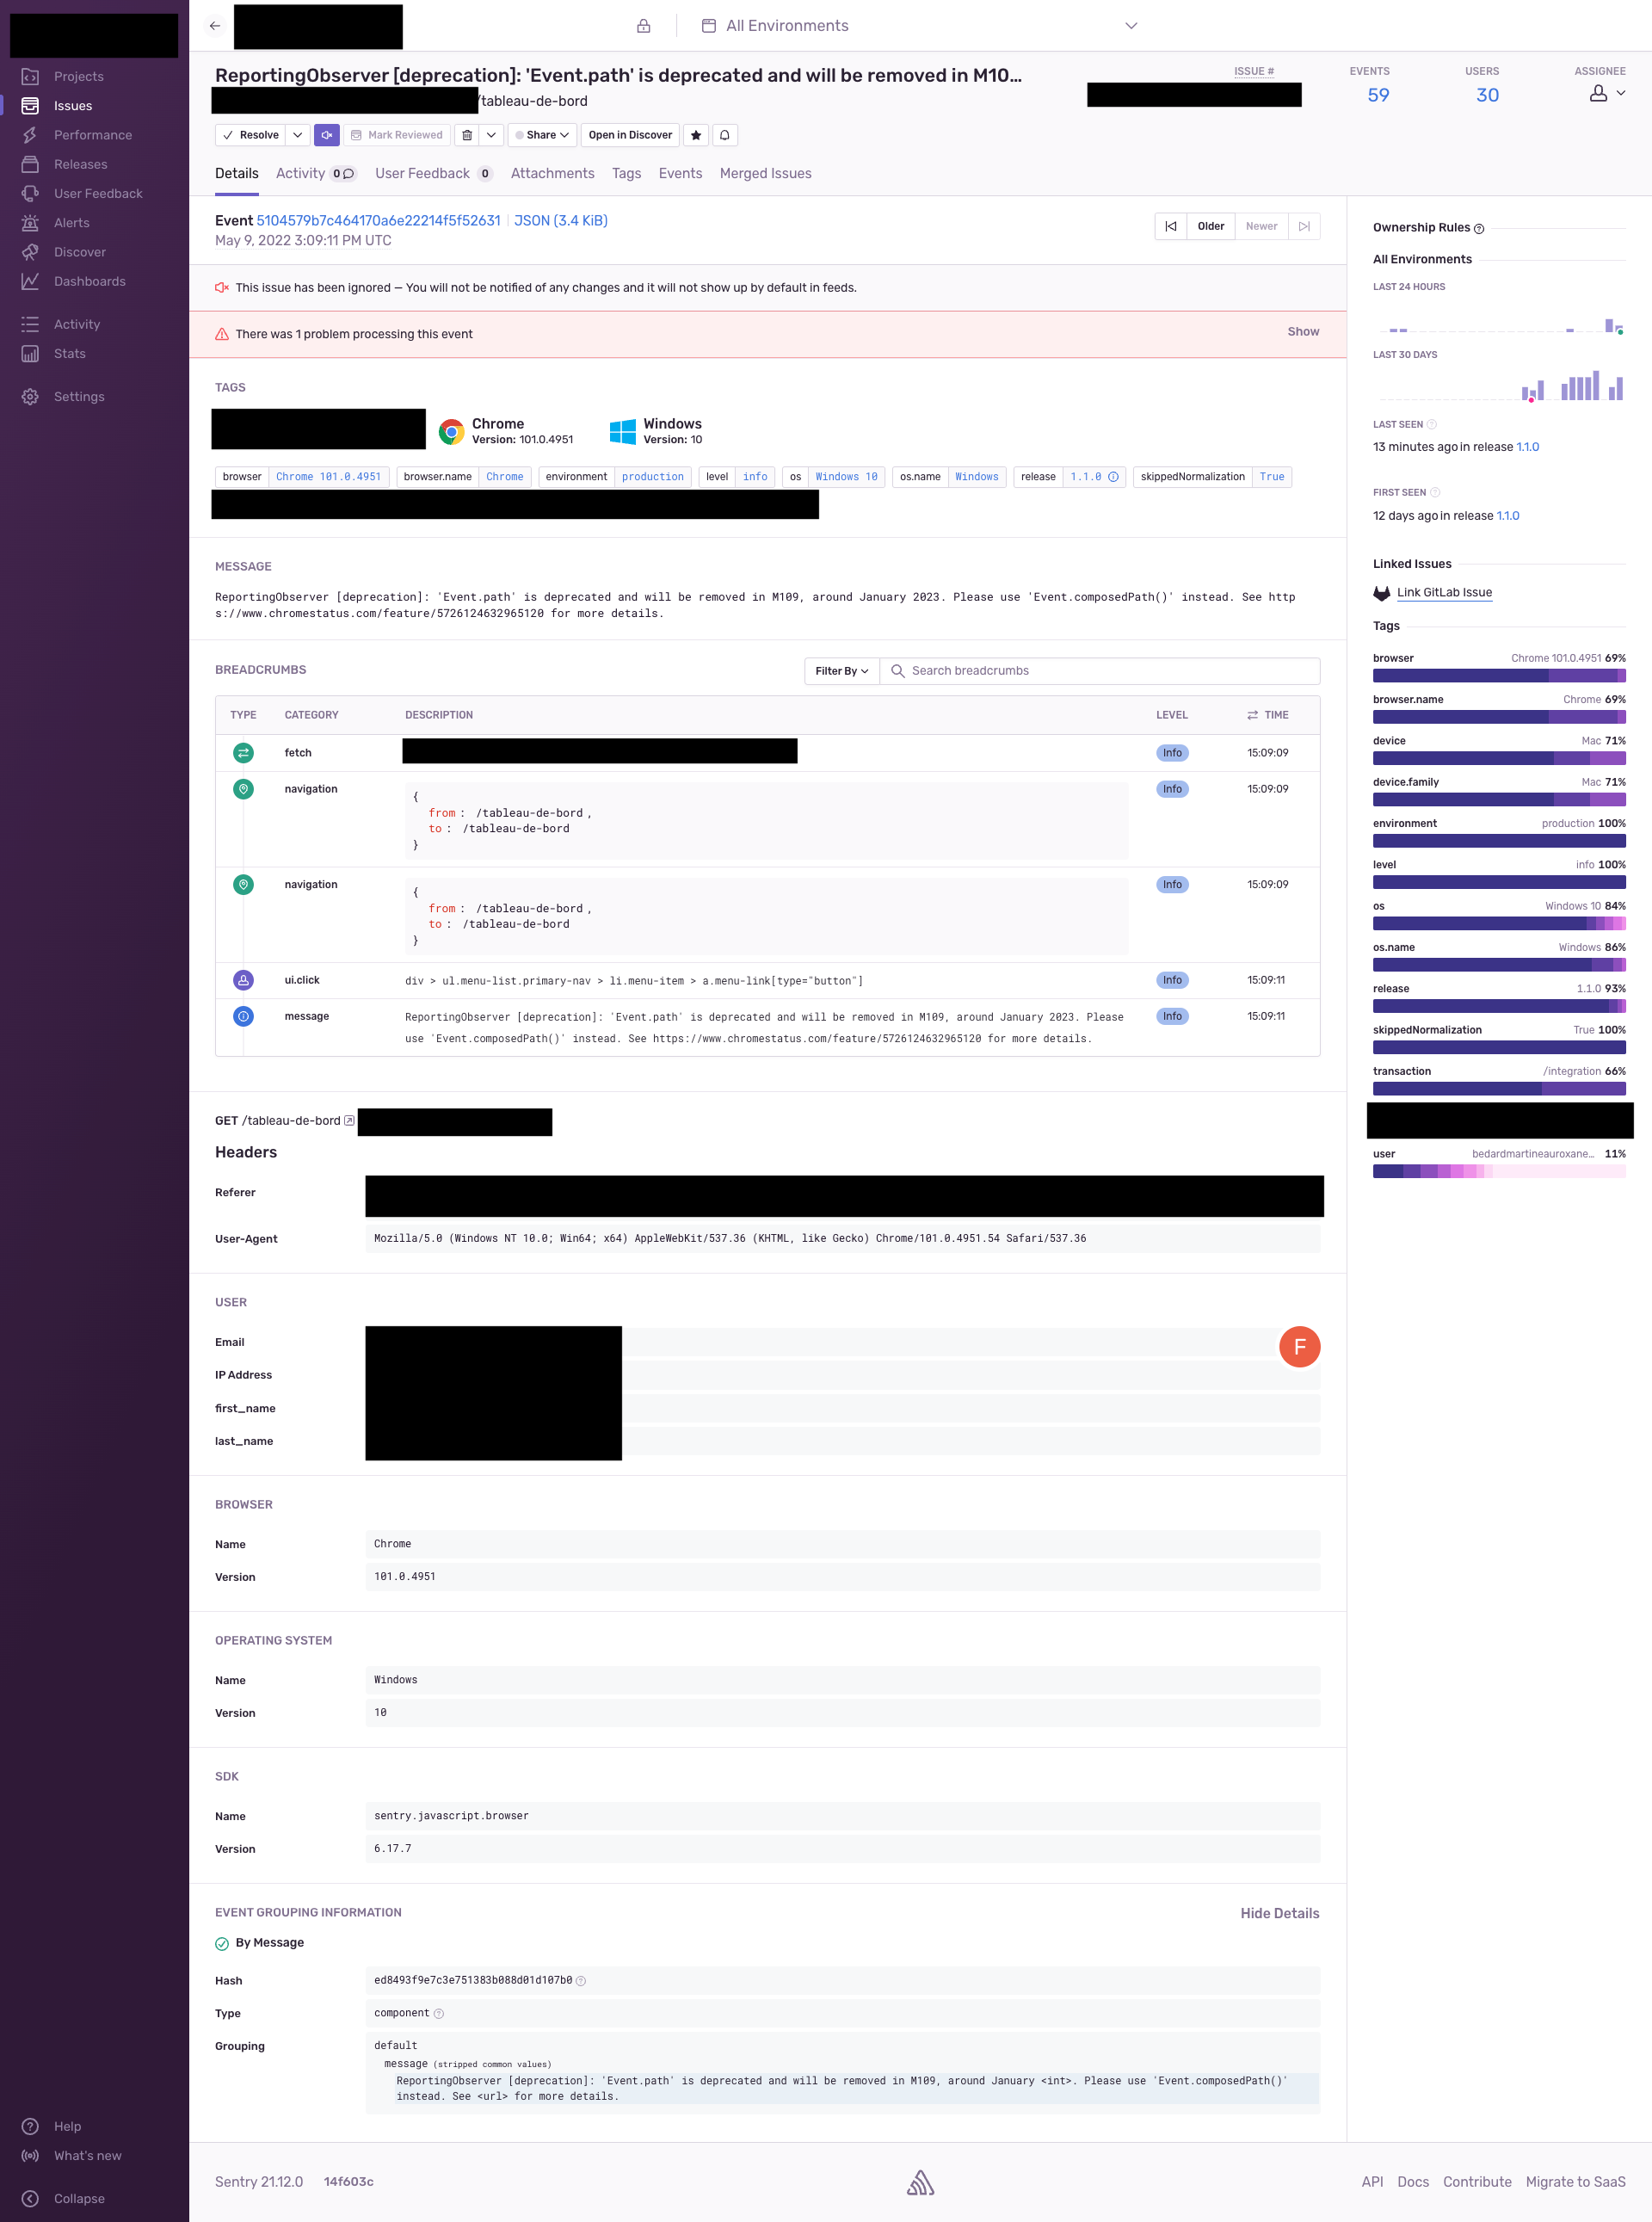Open the Resolve dropdown arrow

(x=298, y=135)
